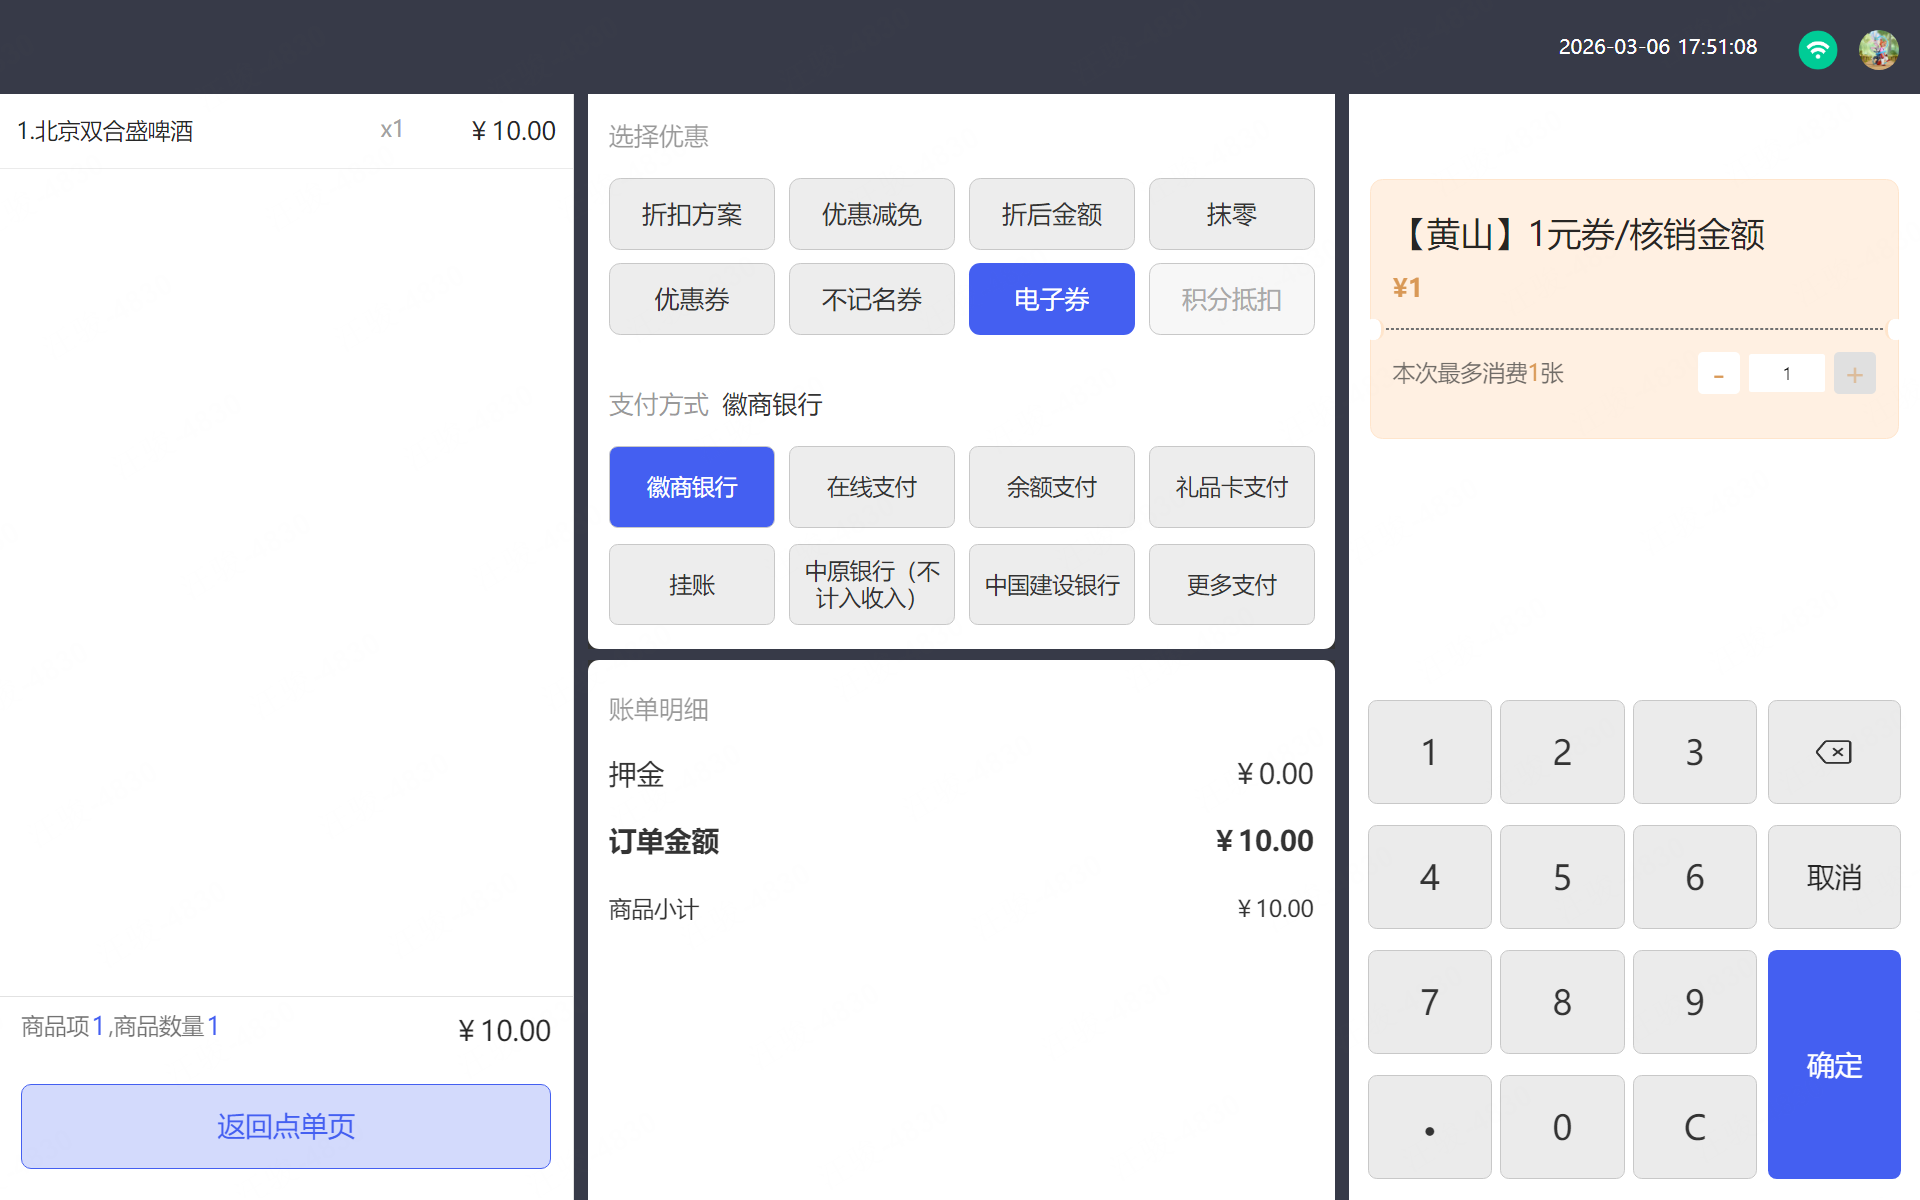Choose 在线支付 payment method
This screenshot has height=1200, width=1920.
pyautogui.click(x=871, y=487)
